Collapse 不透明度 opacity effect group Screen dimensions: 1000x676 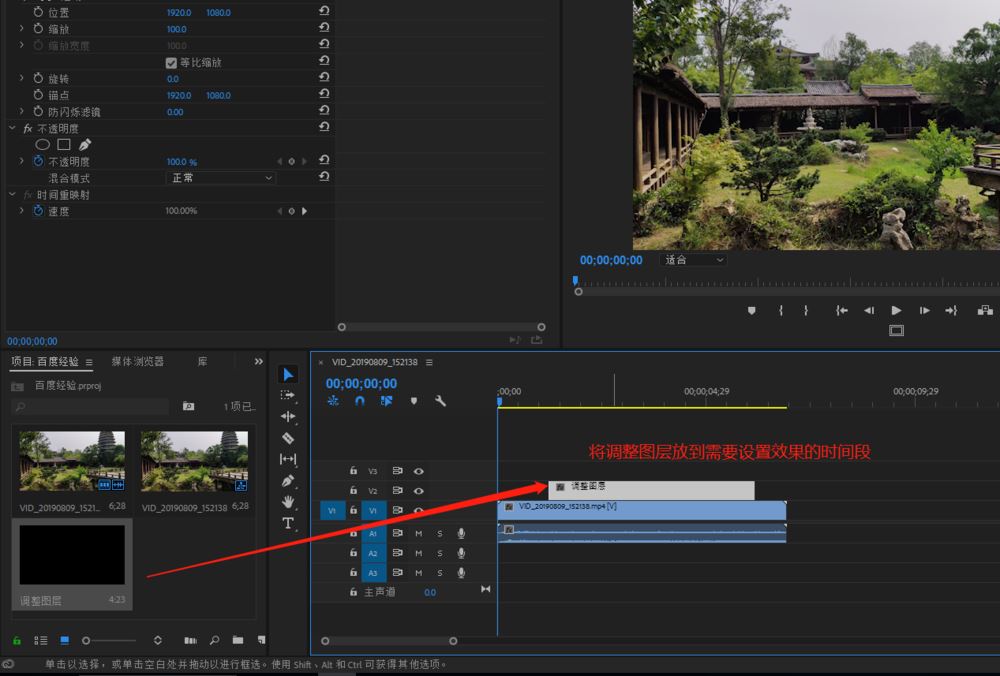[12, 128]
